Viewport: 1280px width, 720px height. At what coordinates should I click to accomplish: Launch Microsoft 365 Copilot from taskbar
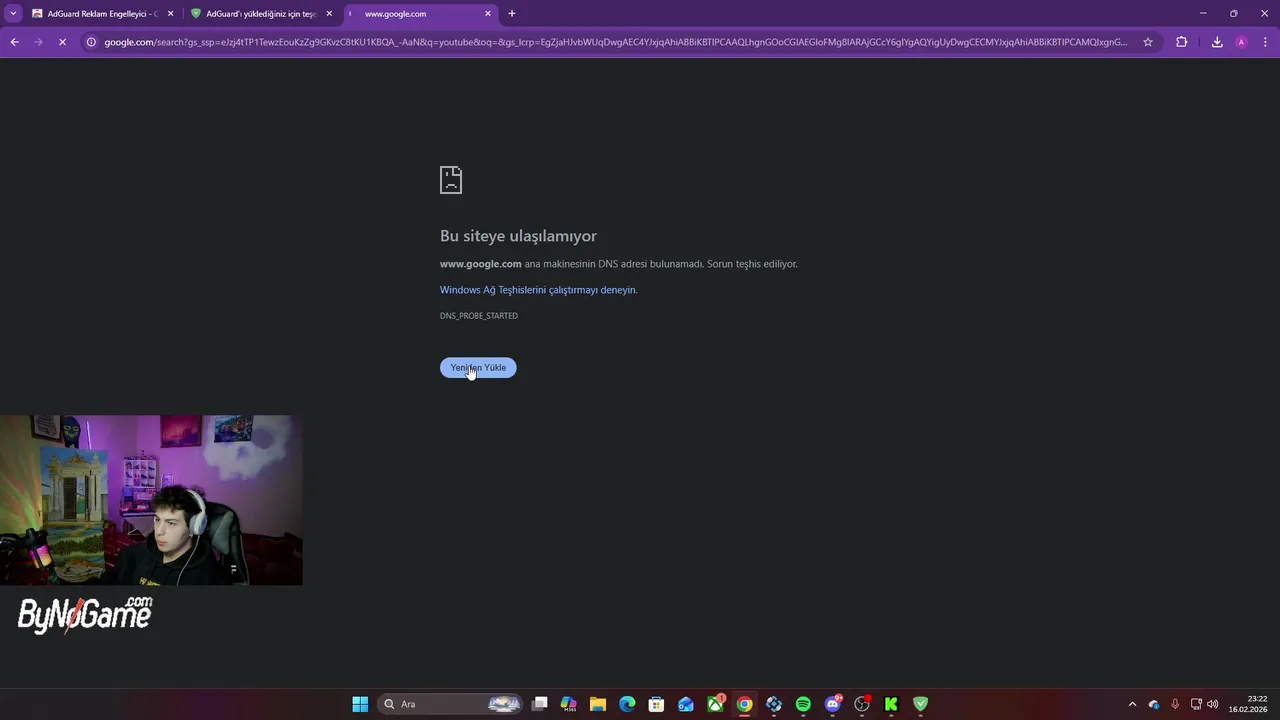click(569, 704)
